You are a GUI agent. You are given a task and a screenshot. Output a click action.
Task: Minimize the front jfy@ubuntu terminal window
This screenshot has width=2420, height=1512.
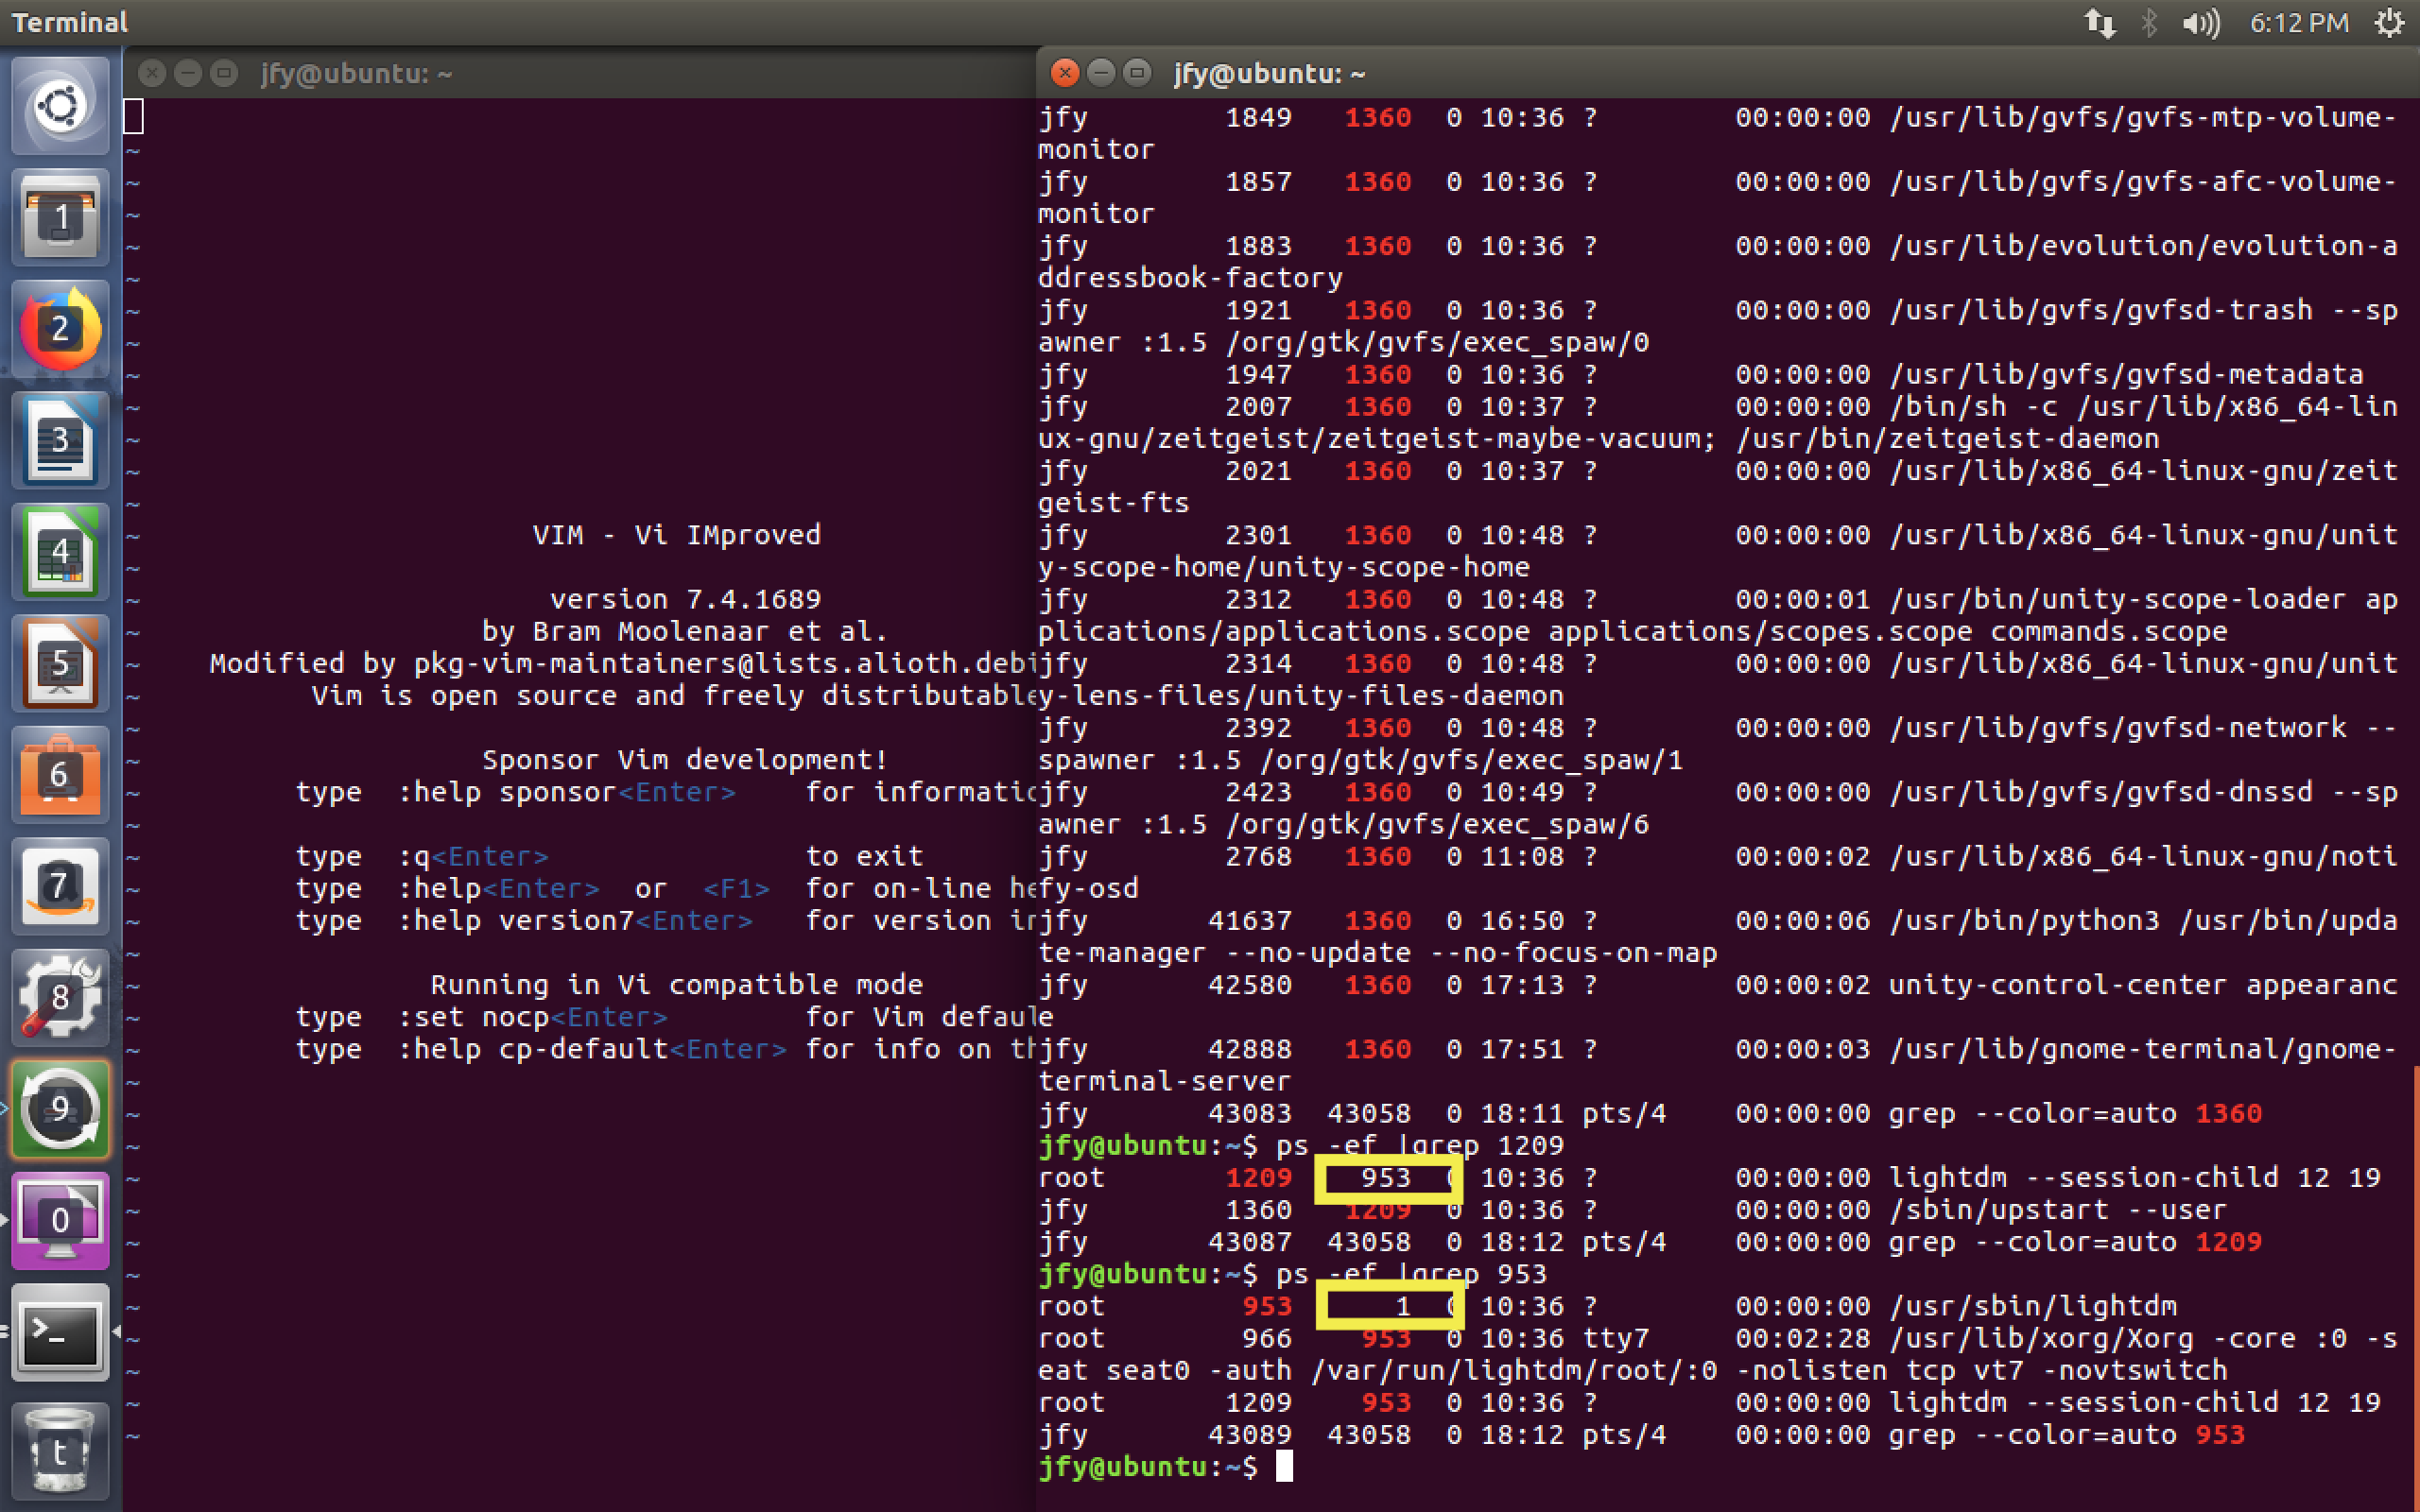[x=1101, y=72]
